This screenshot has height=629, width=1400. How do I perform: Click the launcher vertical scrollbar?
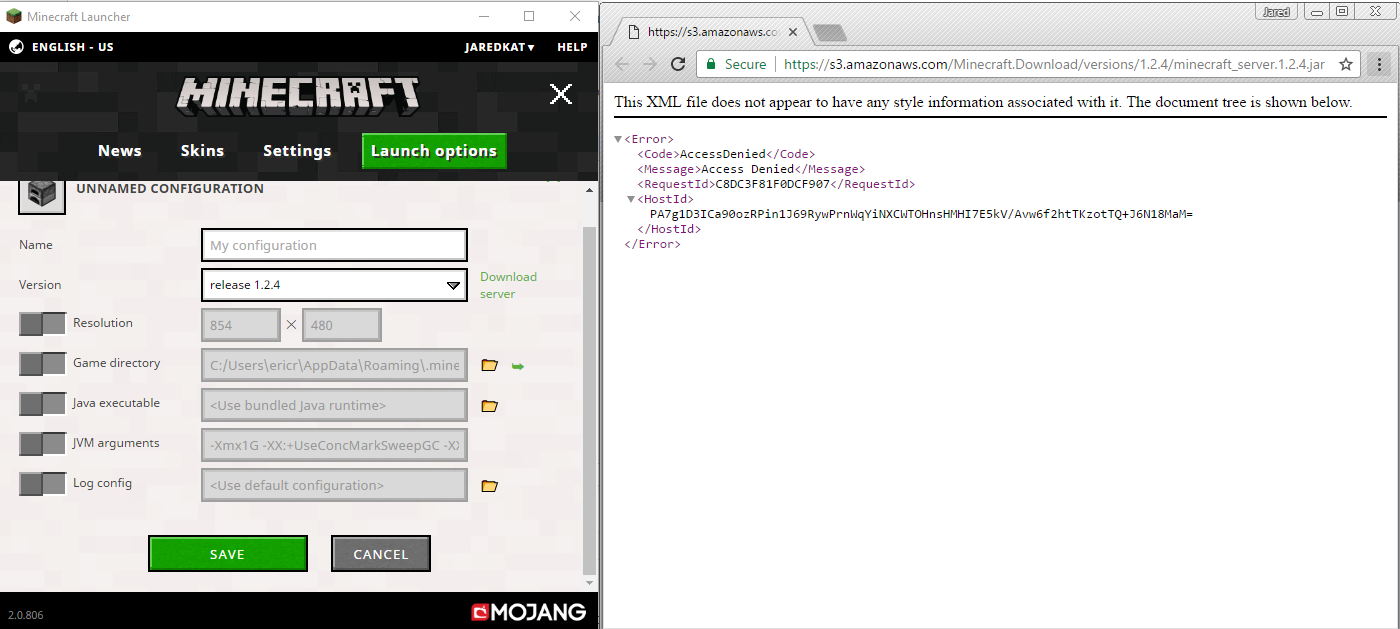[590, 400]
